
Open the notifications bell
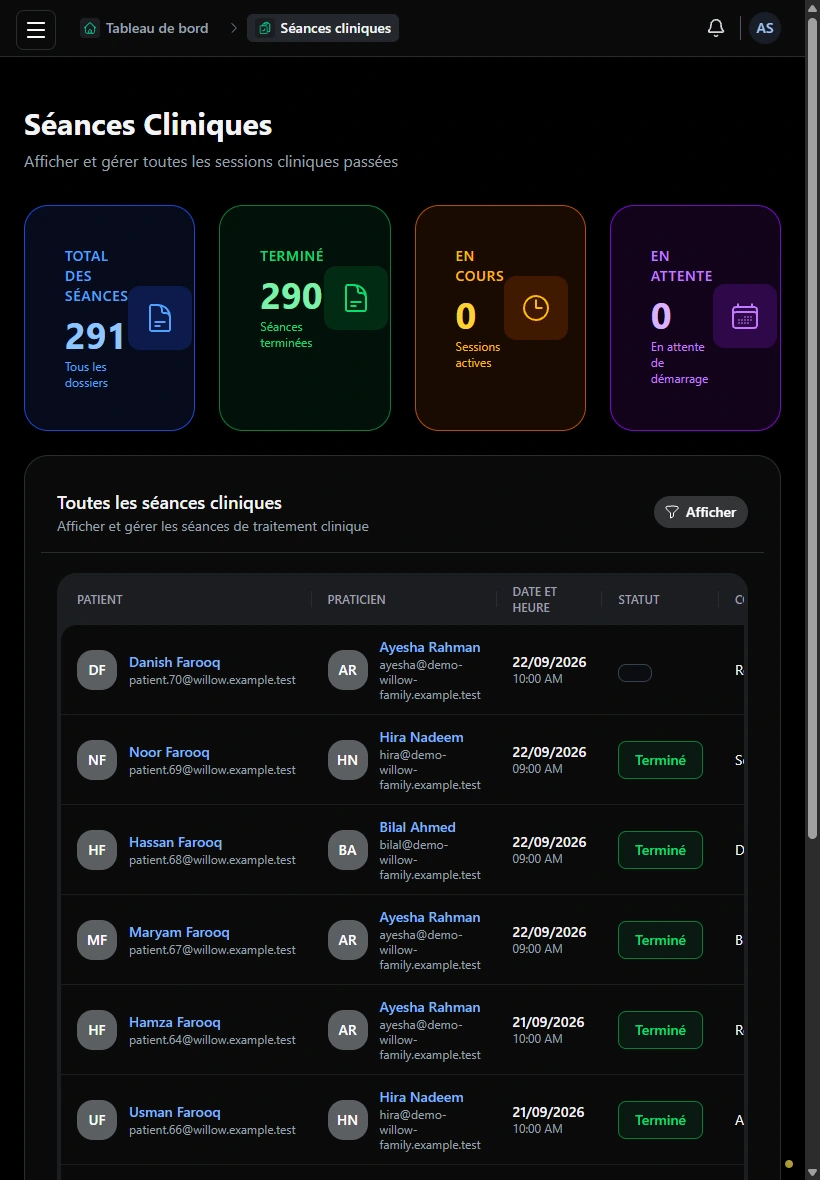715,28
